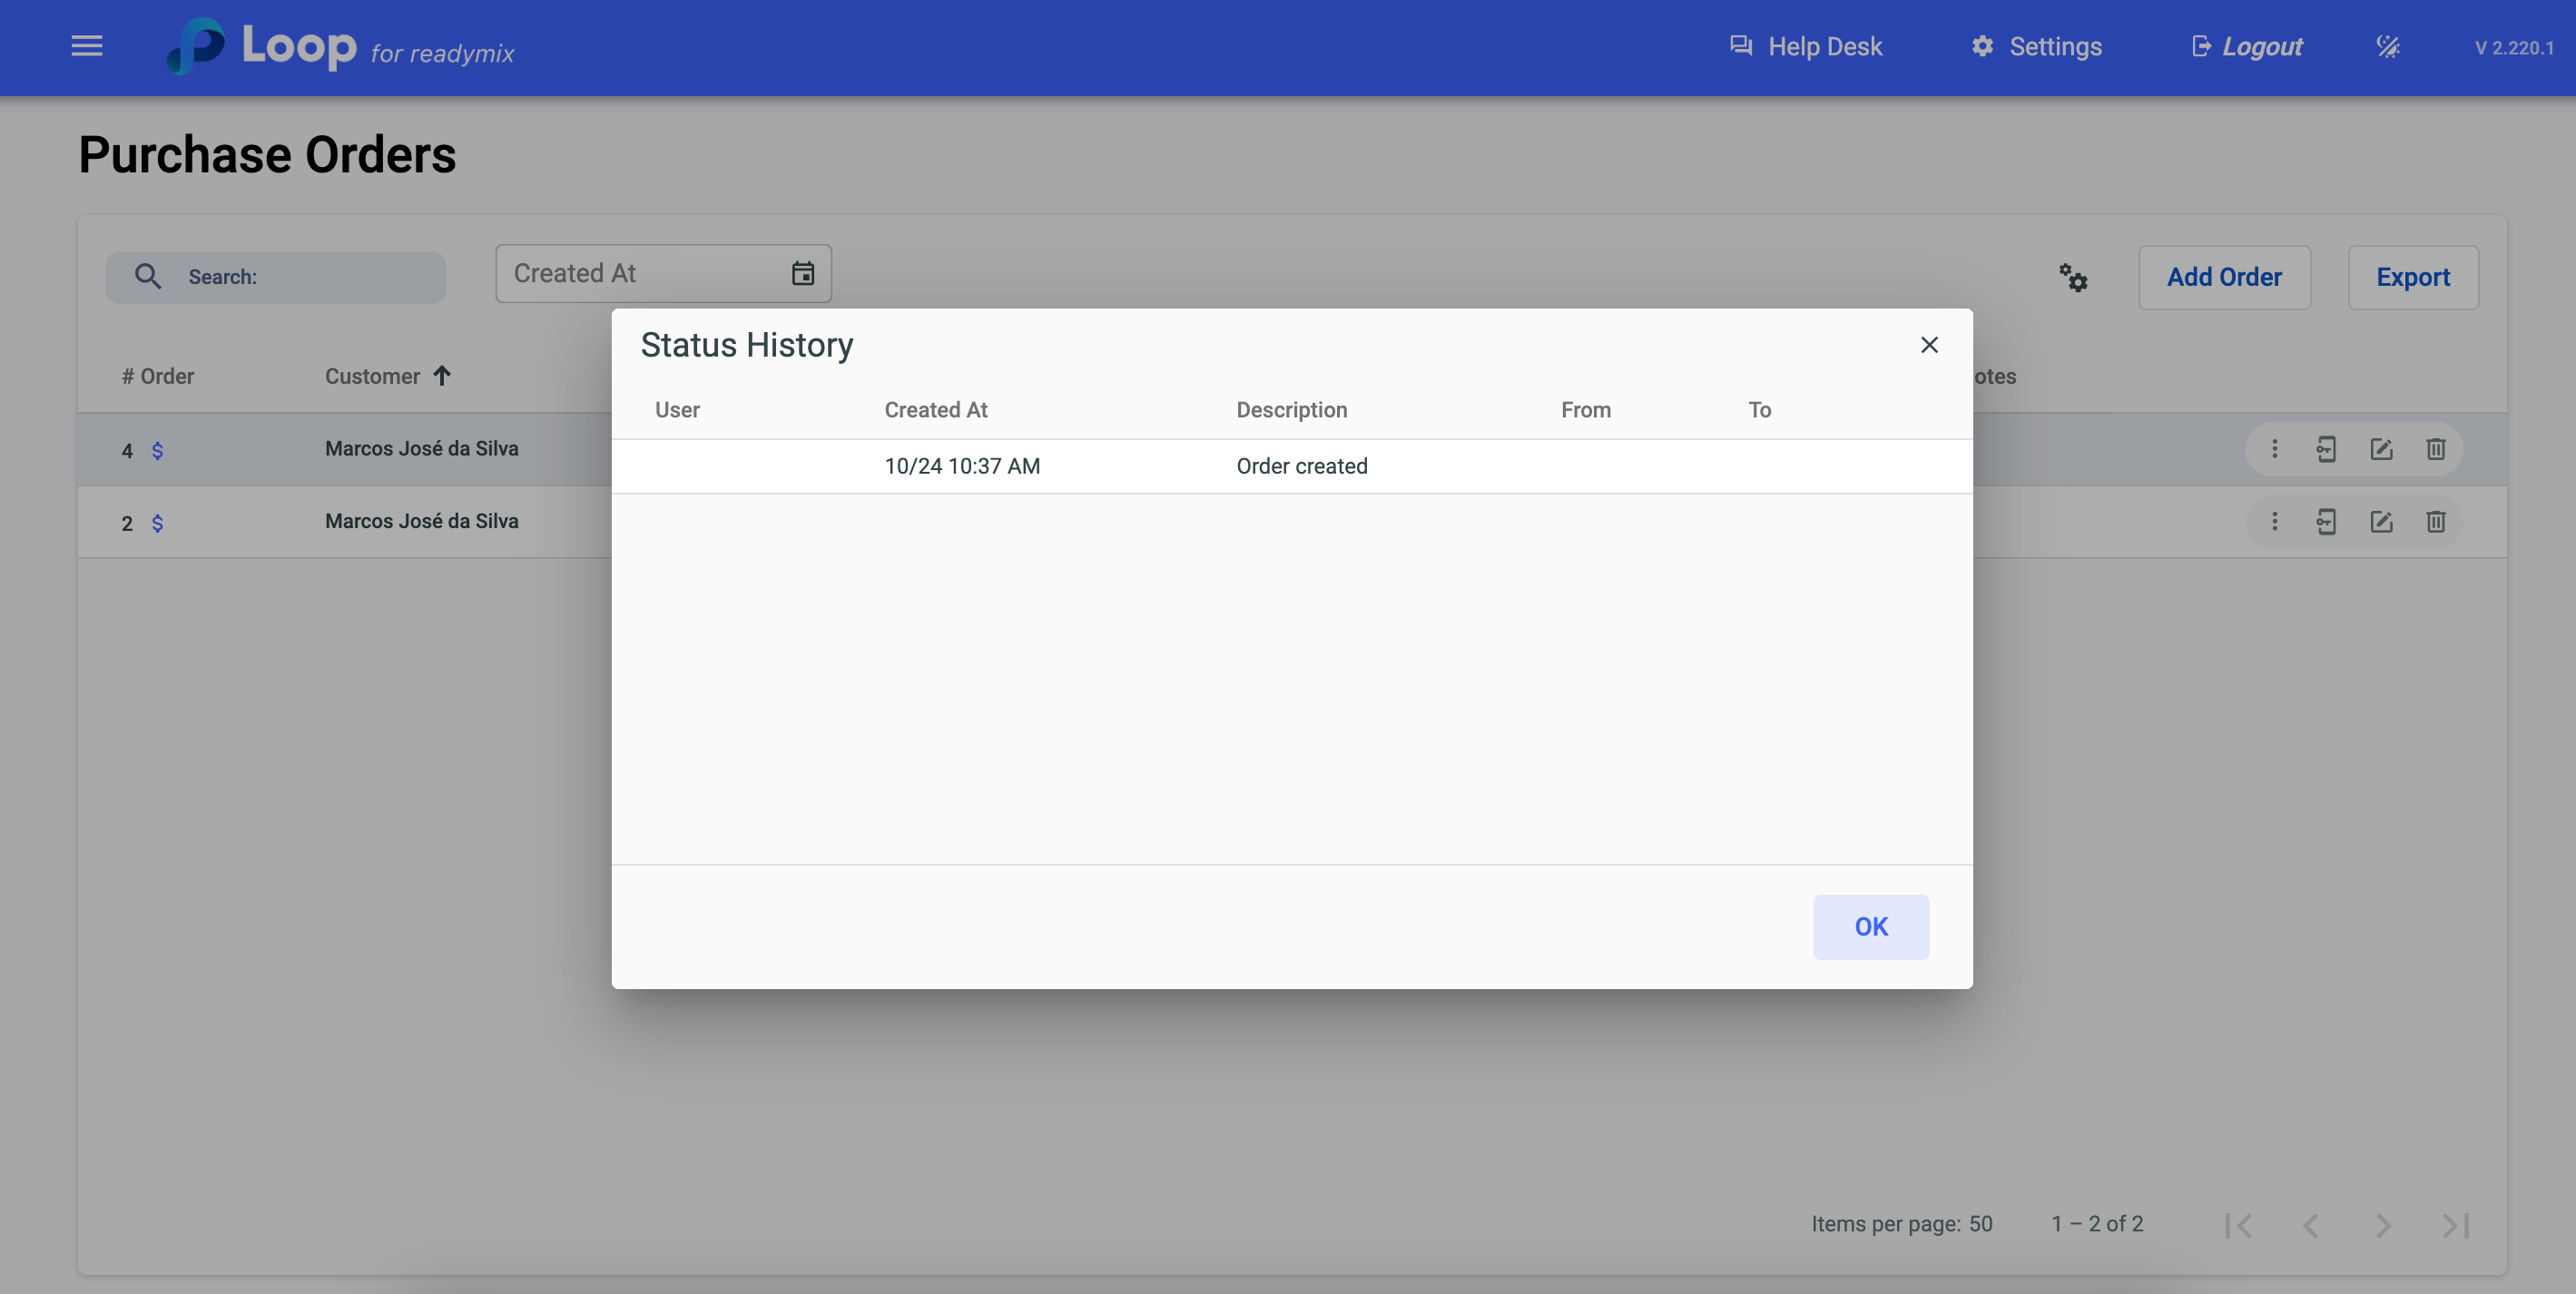Click the table settings gears icon
2576x1294 pixels.
(x=2073, y=278)
